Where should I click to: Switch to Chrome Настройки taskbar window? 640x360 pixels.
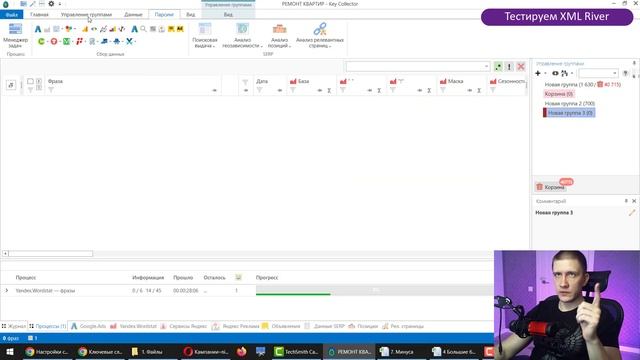pyautogui.click(x=47, y=352)
